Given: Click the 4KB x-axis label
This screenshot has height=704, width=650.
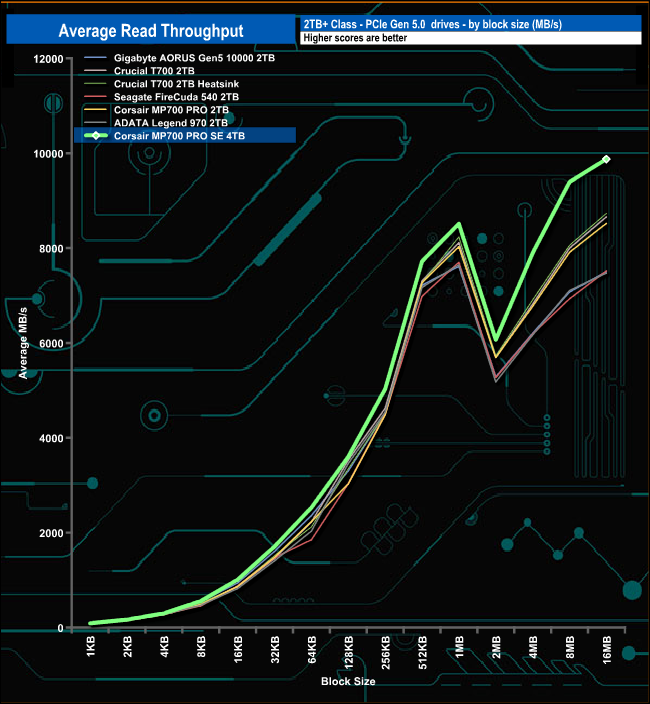Looking at the screenshot, I should coord(164,647).
